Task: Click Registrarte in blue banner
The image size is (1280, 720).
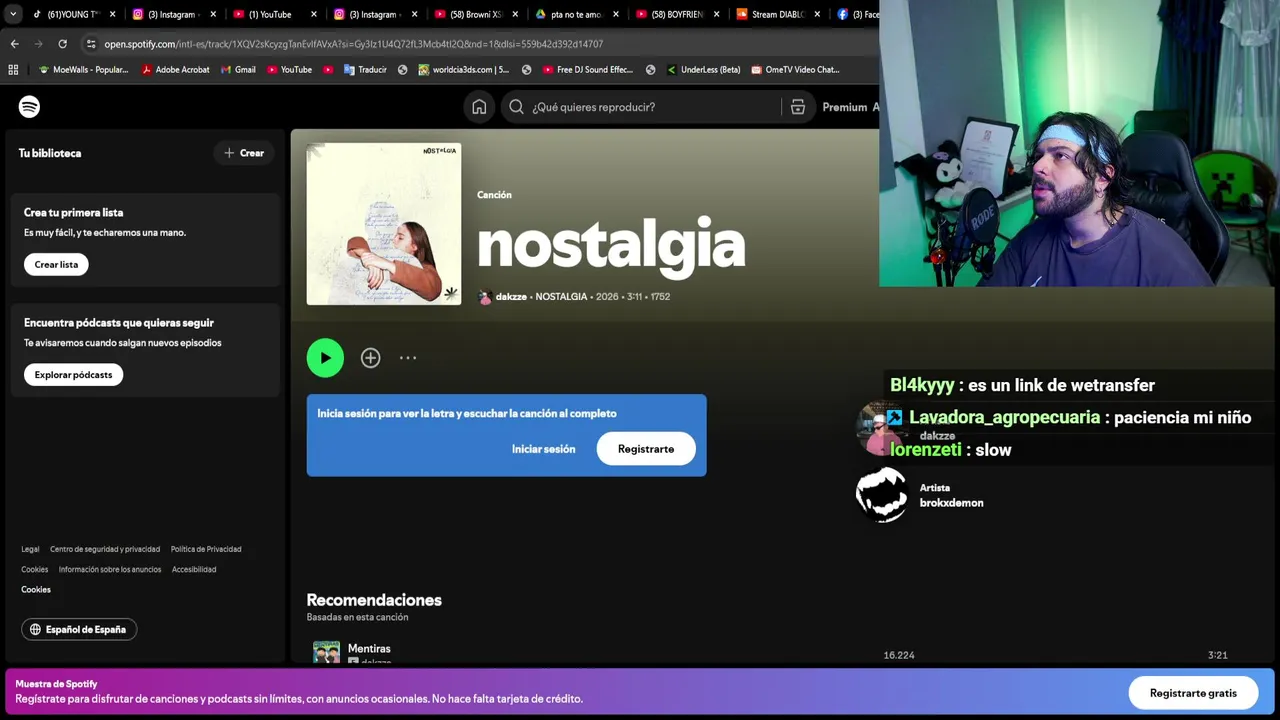Action: 646,449
